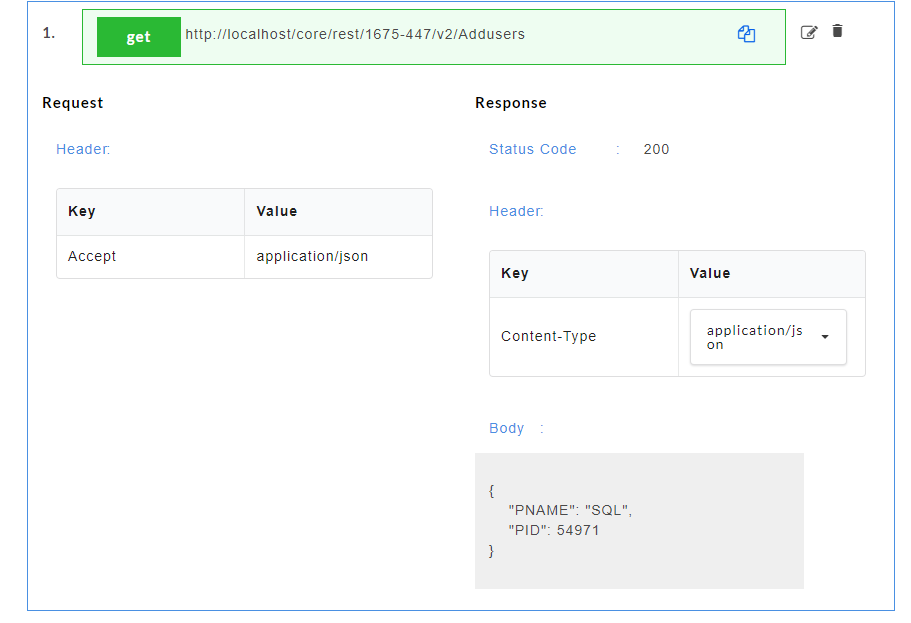Screen dimensions: 911x623
Task: Click the response JSON body block
Action: click(x=638, y=521)
